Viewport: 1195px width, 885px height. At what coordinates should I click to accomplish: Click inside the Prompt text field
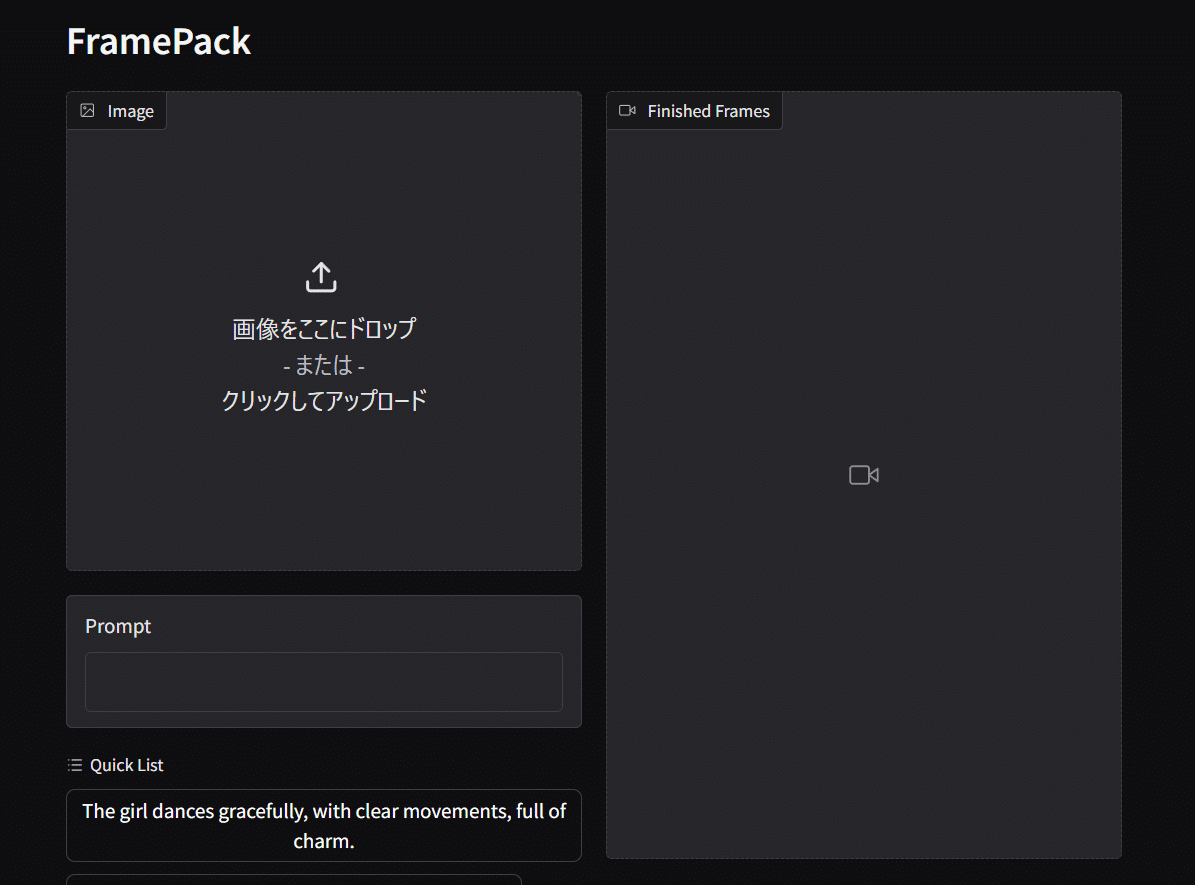coord(323,681)
